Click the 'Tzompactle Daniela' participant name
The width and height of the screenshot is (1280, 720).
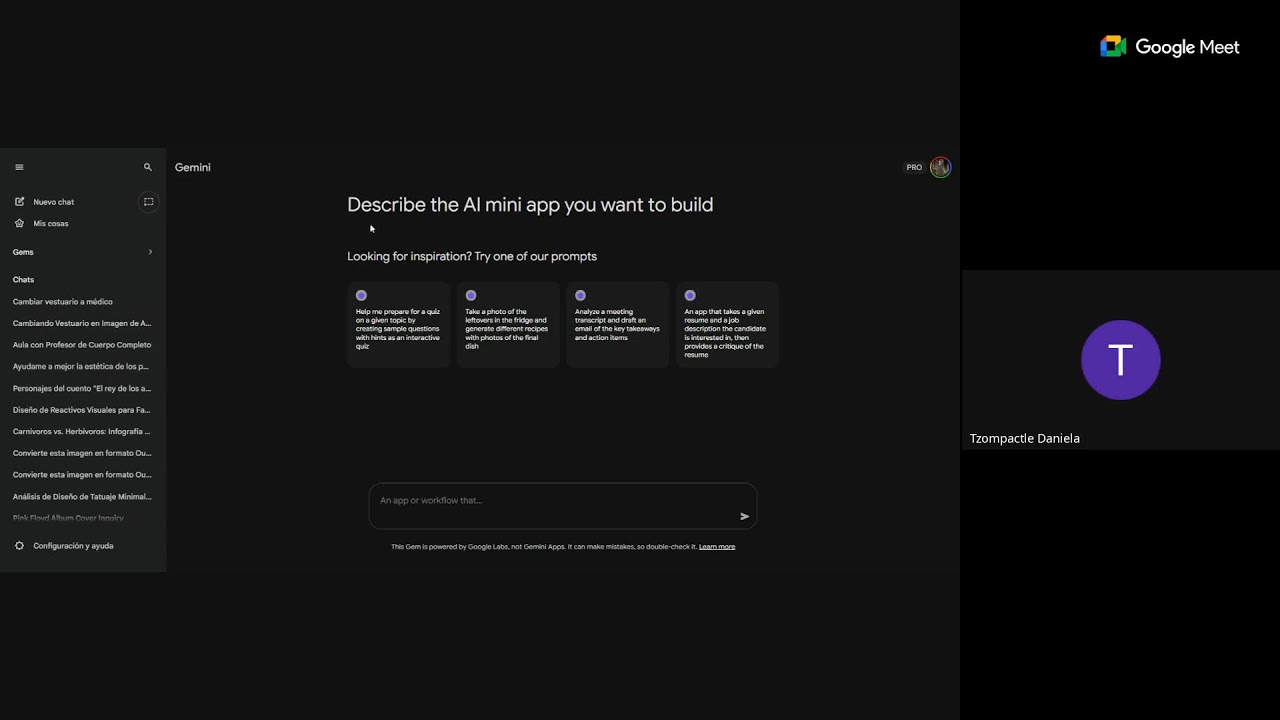(1025, 438)
